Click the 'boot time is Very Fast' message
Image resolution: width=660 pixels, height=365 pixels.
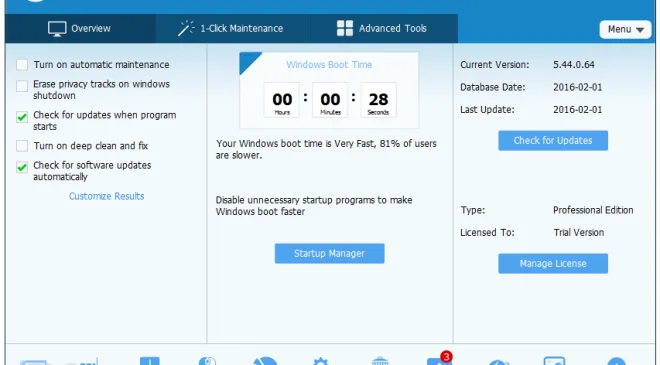(326, 149)
